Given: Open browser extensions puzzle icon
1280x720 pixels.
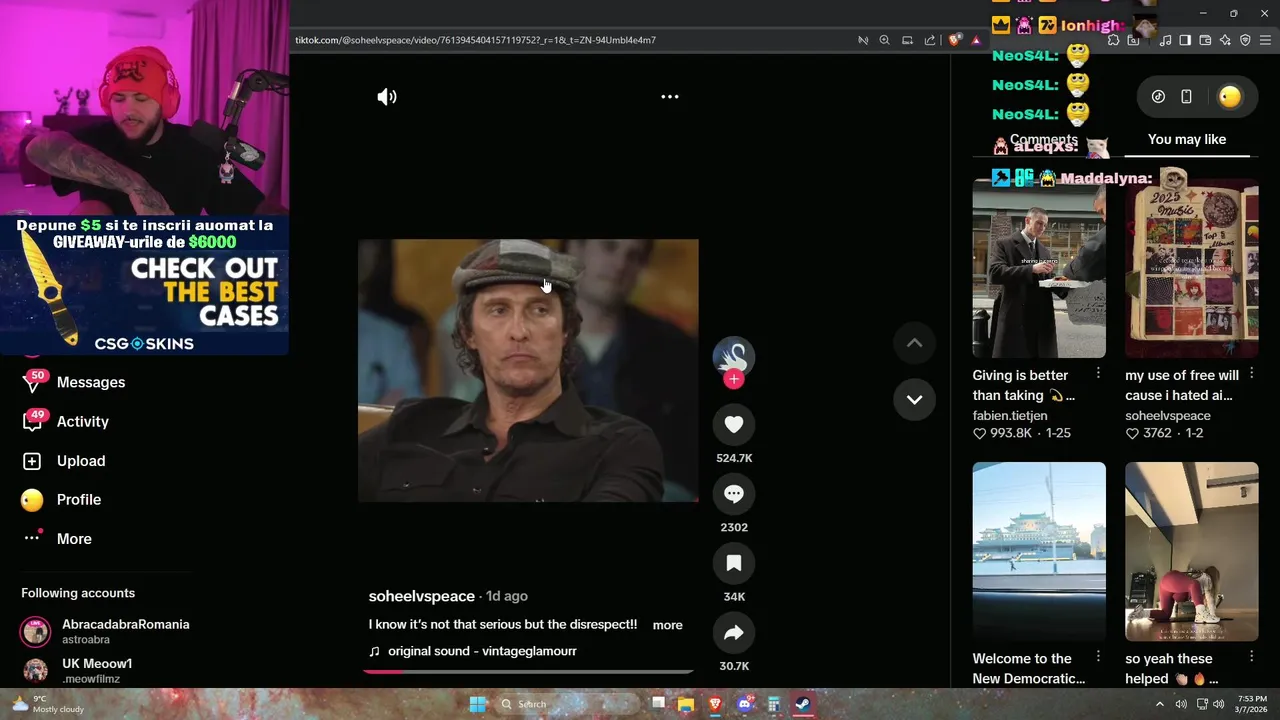Looking at the screenshot, I should point(1113,40).
